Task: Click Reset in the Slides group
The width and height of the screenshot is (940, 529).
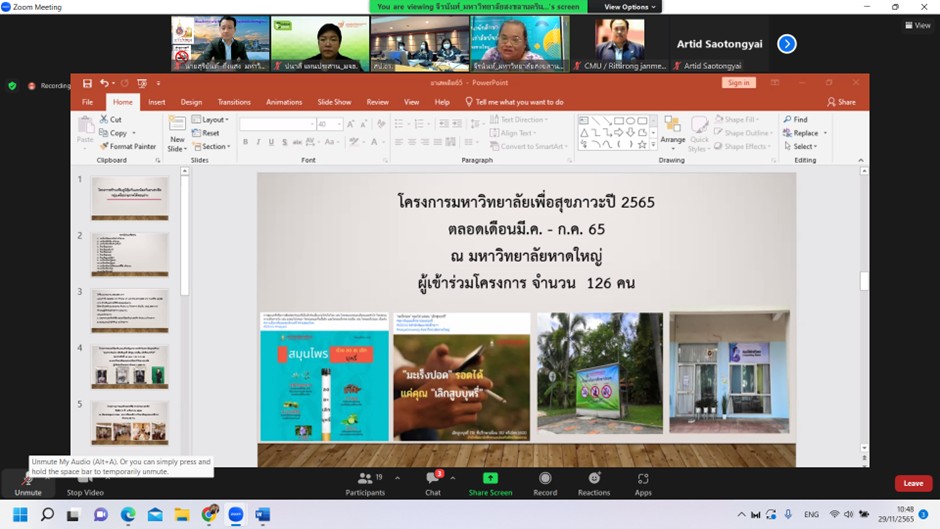Action: coord(206,133)
